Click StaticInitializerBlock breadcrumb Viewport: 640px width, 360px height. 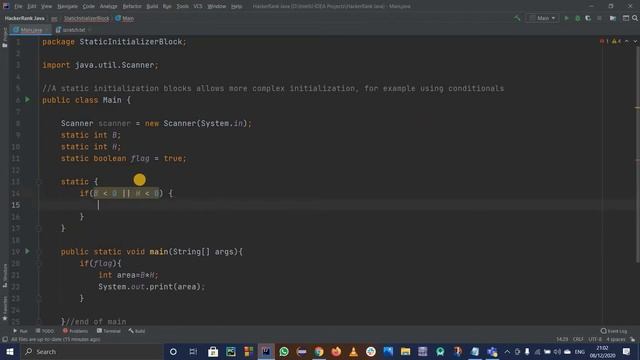click(86, 18)
